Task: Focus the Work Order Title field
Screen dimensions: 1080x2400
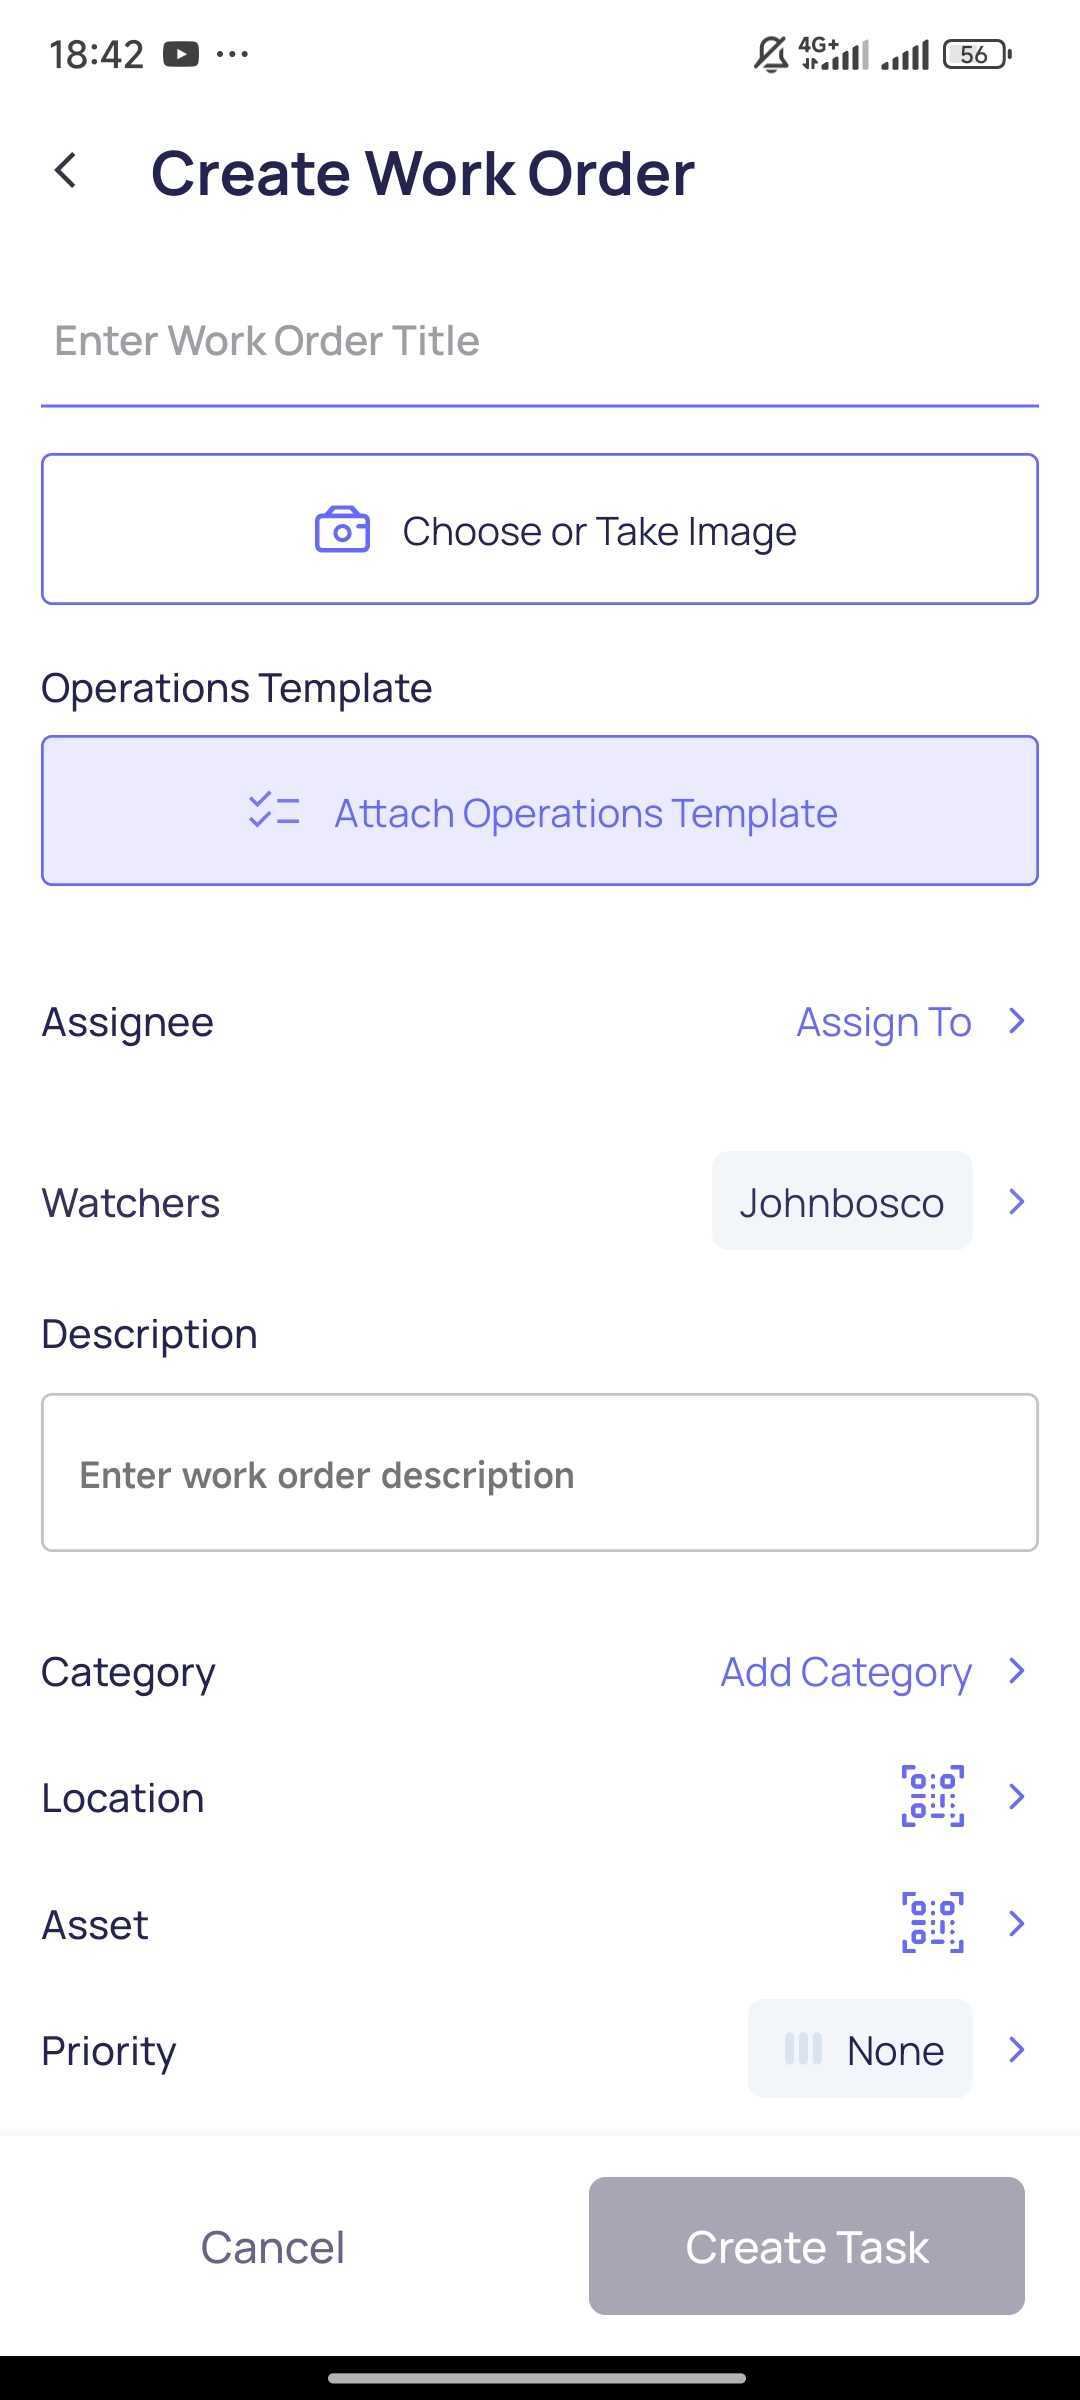Action: pos(540,341)
